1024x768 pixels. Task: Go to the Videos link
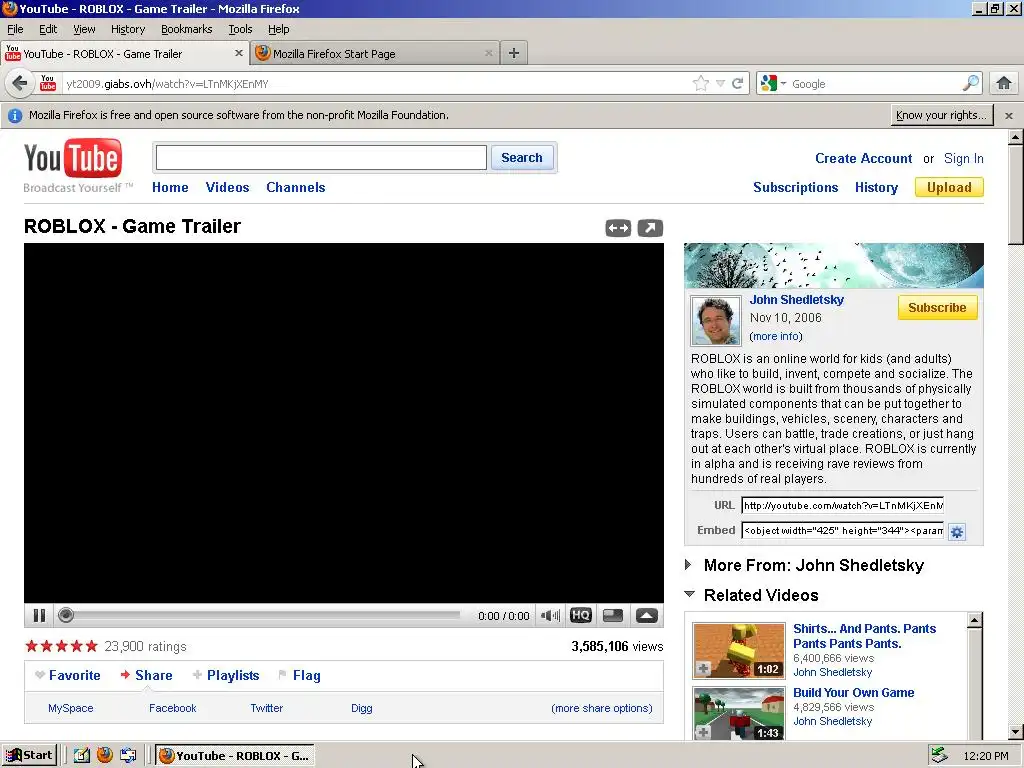[227, 187]
